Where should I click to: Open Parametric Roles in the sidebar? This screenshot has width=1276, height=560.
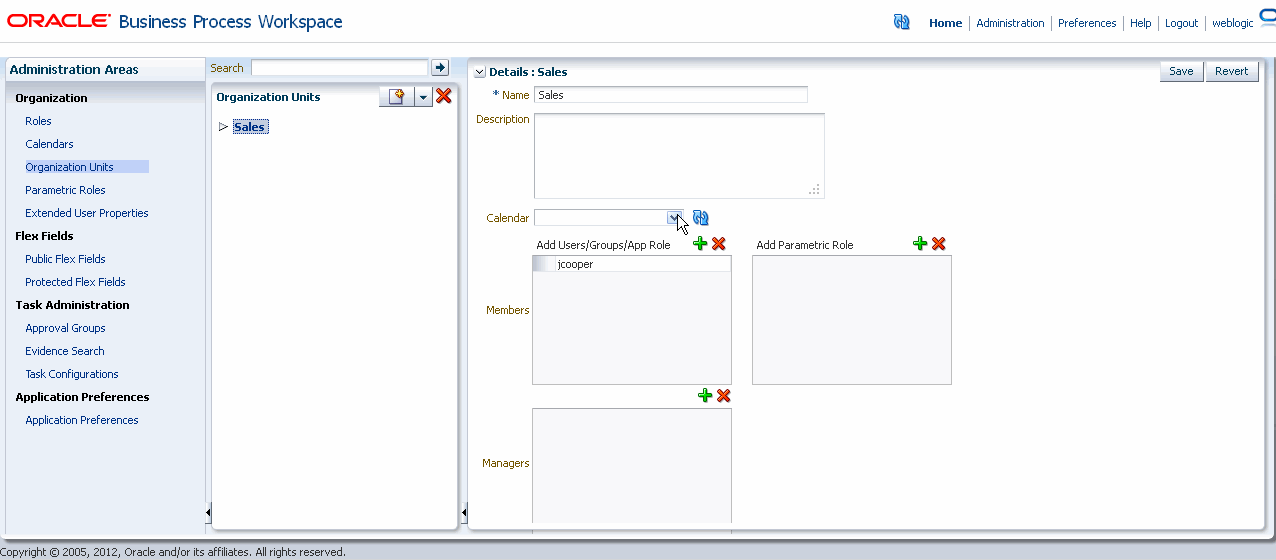65,190
